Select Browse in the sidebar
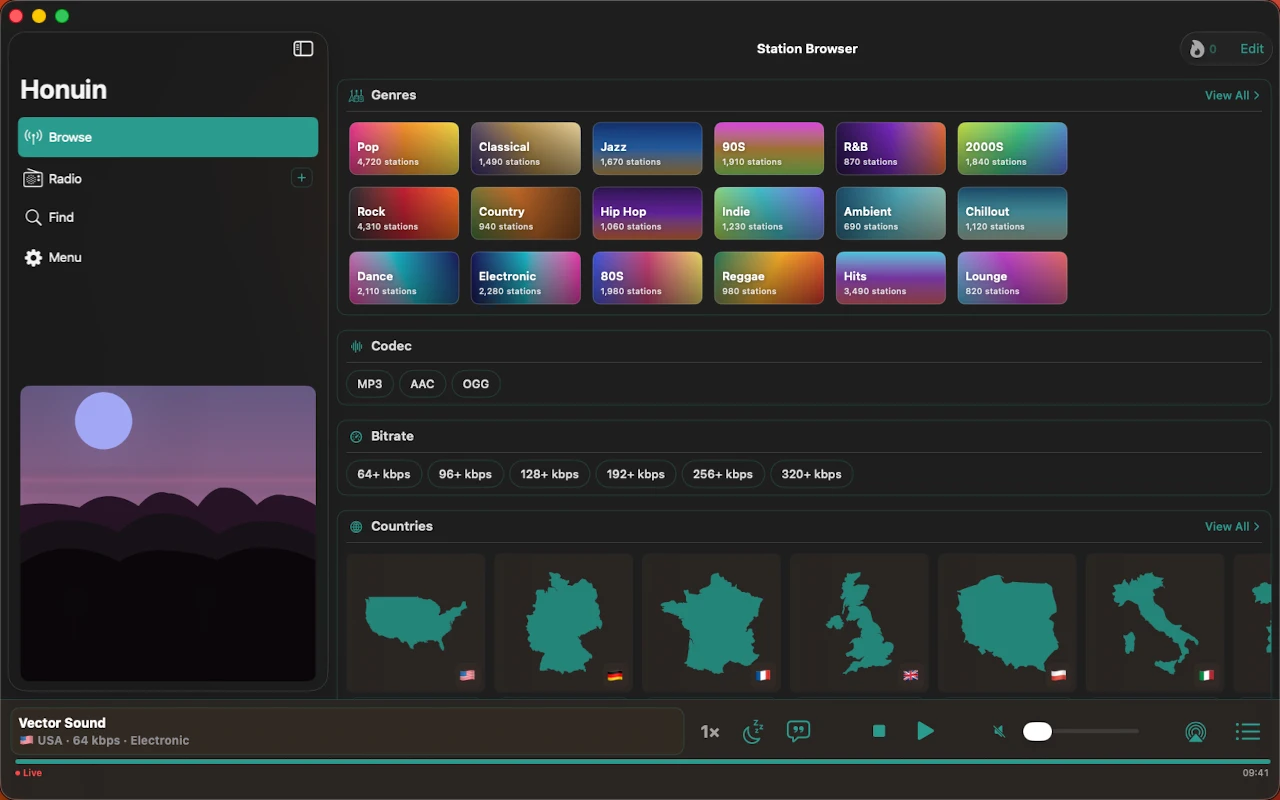This screenshot has width=1280, height=800. (x=168, y=137)
